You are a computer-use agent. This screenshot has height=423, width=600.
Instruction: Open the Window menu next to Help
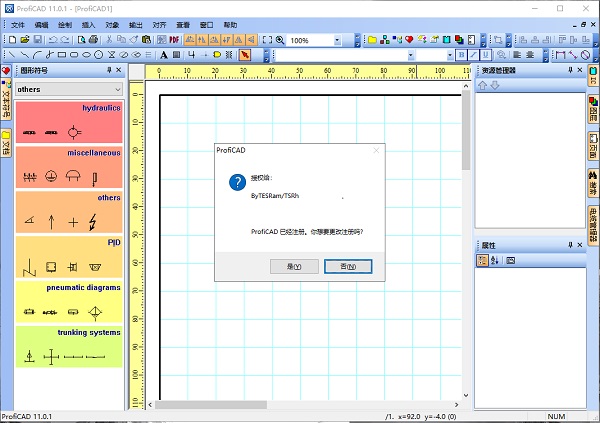(x=207, y=25)
